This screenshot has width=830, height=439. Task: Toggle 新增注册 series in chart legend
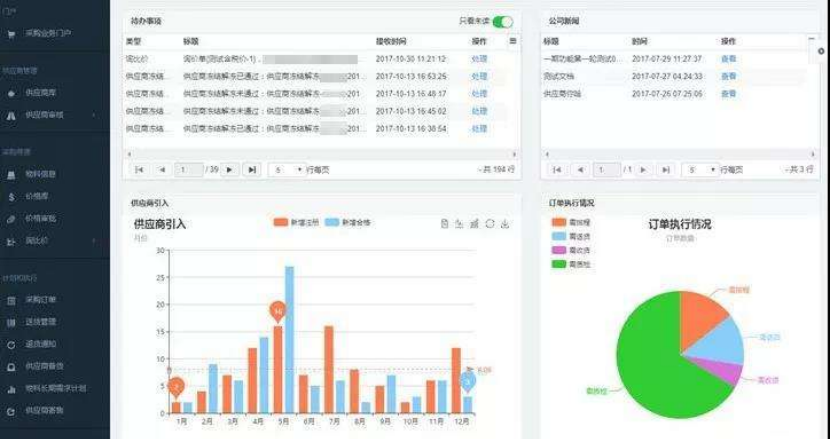tap(281, 222)
